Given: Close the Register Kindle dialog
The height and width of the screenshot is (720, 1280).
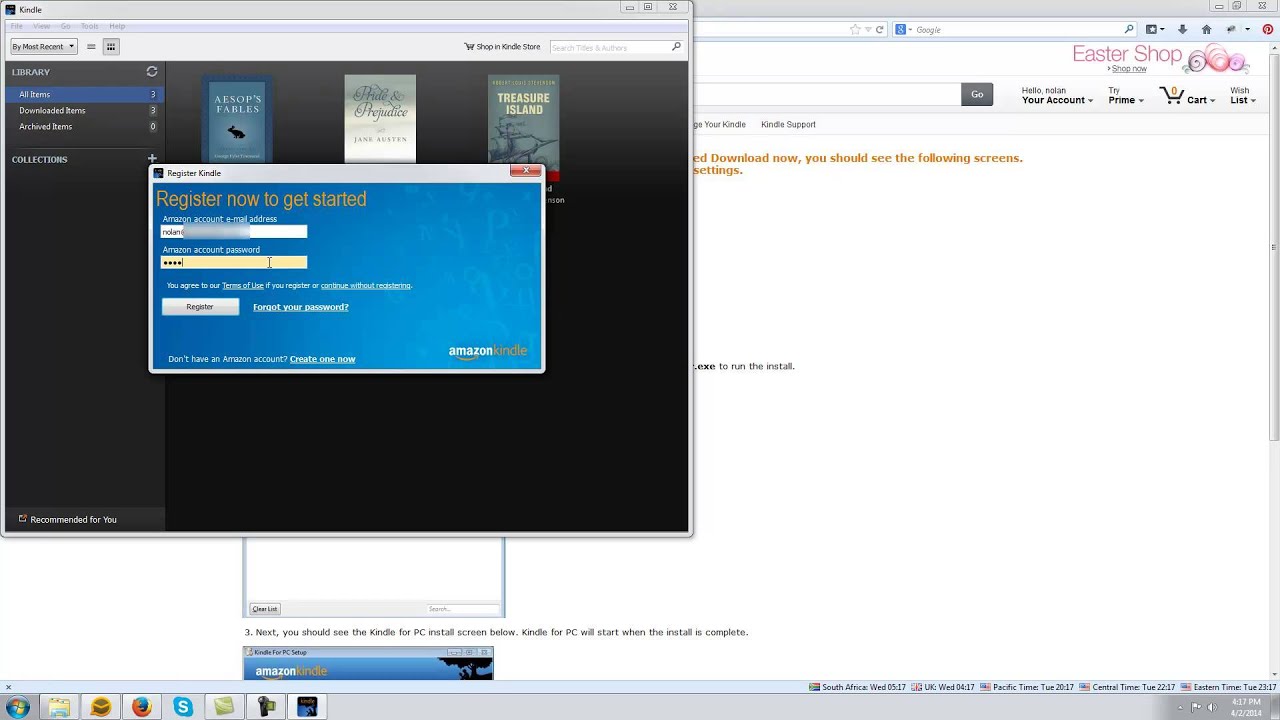Looking at the screenshot, I should pos(526,171).
